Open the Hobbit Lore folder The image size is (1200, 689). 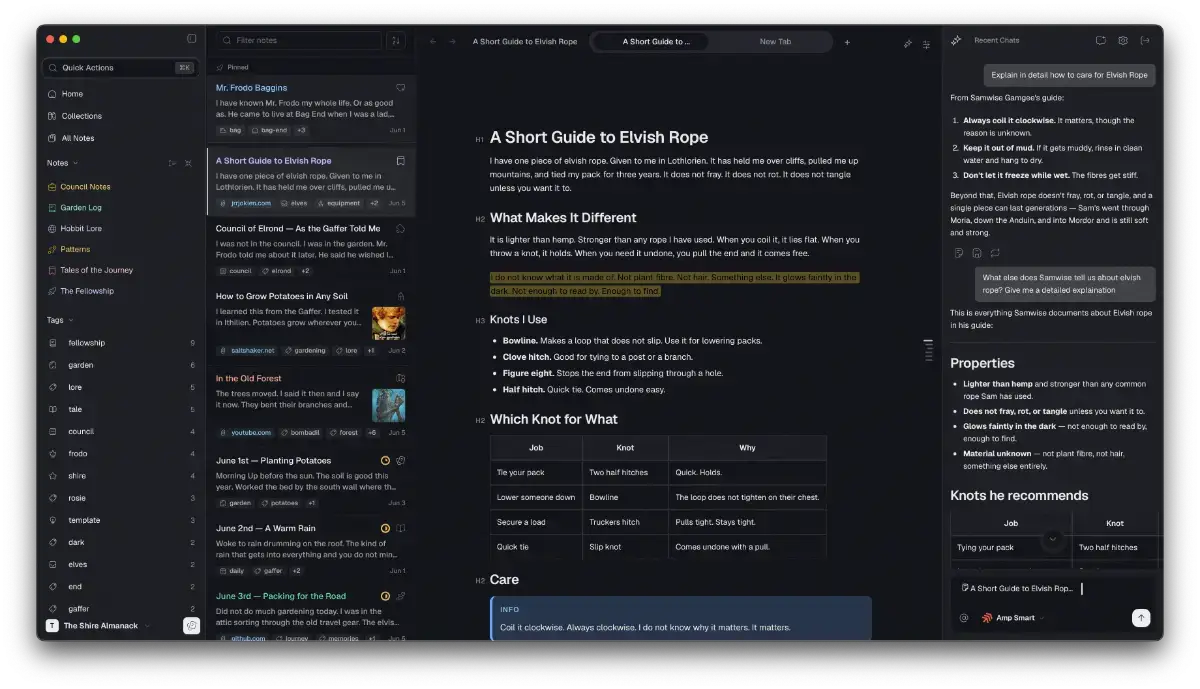[x=122, y=229]
